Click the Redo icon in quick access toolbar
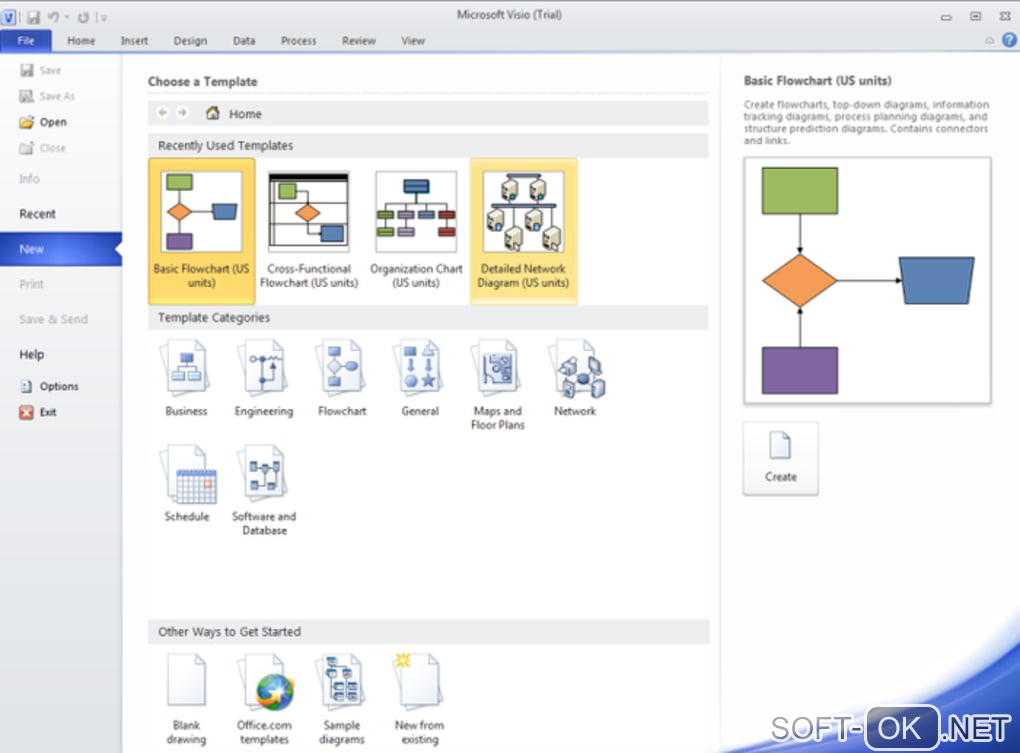The width and height of the screenshot is (1020, 753). click(83, 17)
